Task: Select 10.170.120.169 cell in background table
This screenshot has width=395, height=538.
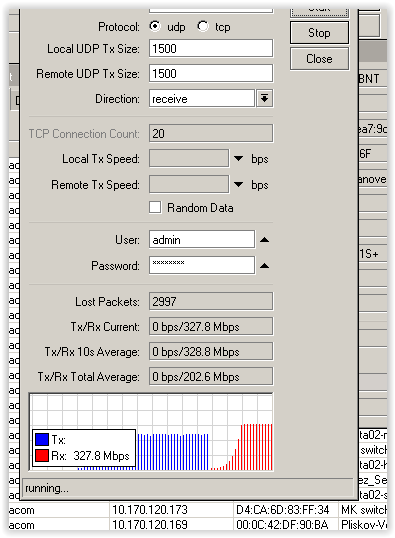Action: point(172,525)
